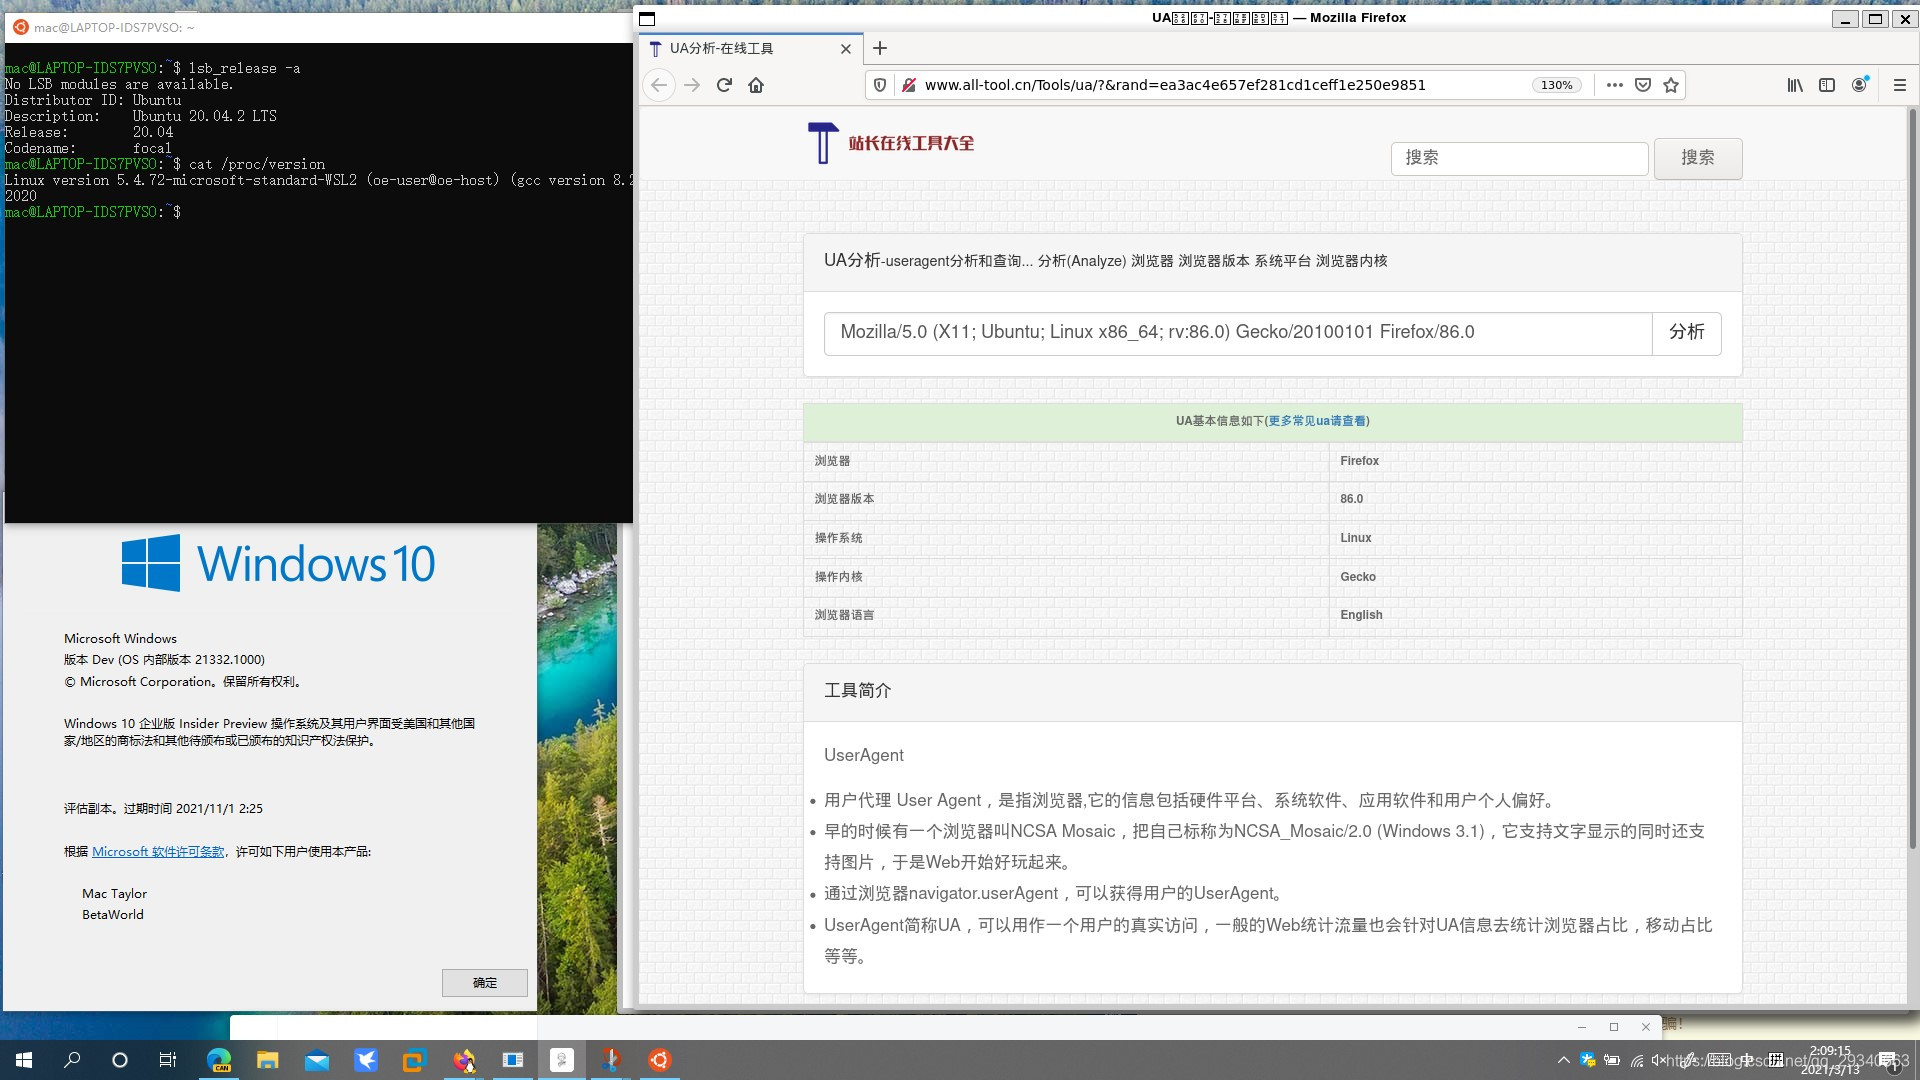Switch to Firefox Linux taskbar icon

464,1060
